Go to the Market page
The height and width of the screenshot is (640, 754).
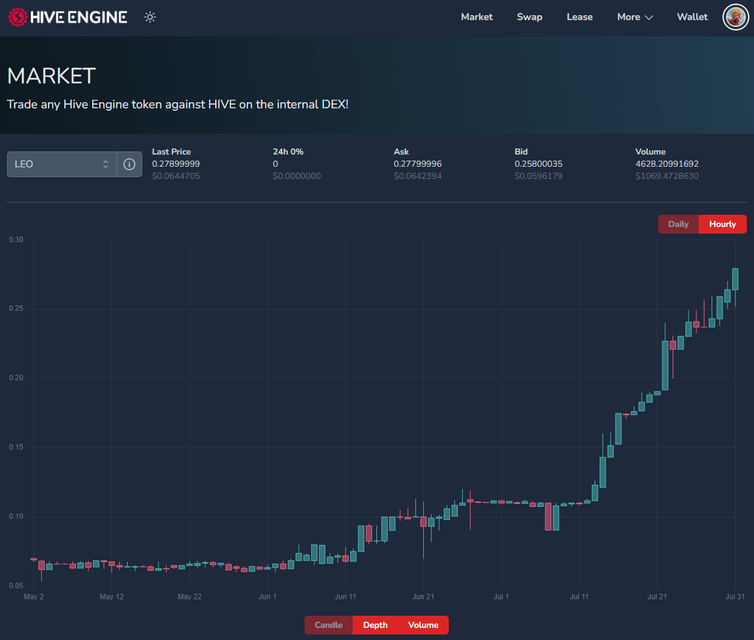pos(476,17)
